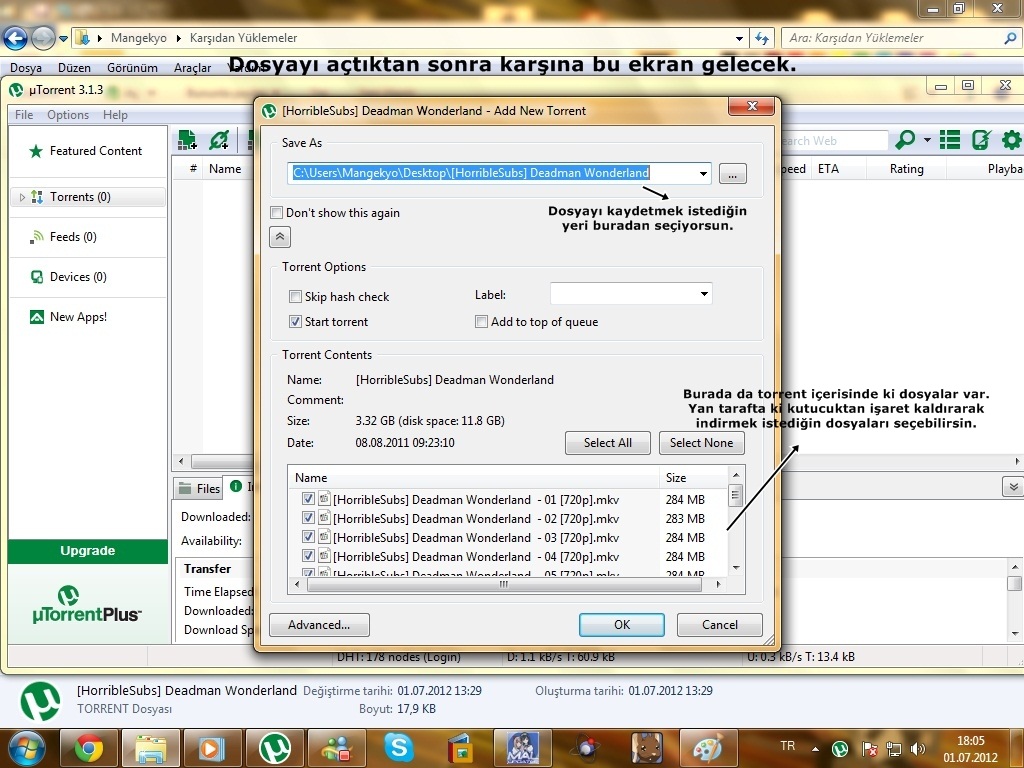Click the Explorer forward arrow button

pos(43,38)
